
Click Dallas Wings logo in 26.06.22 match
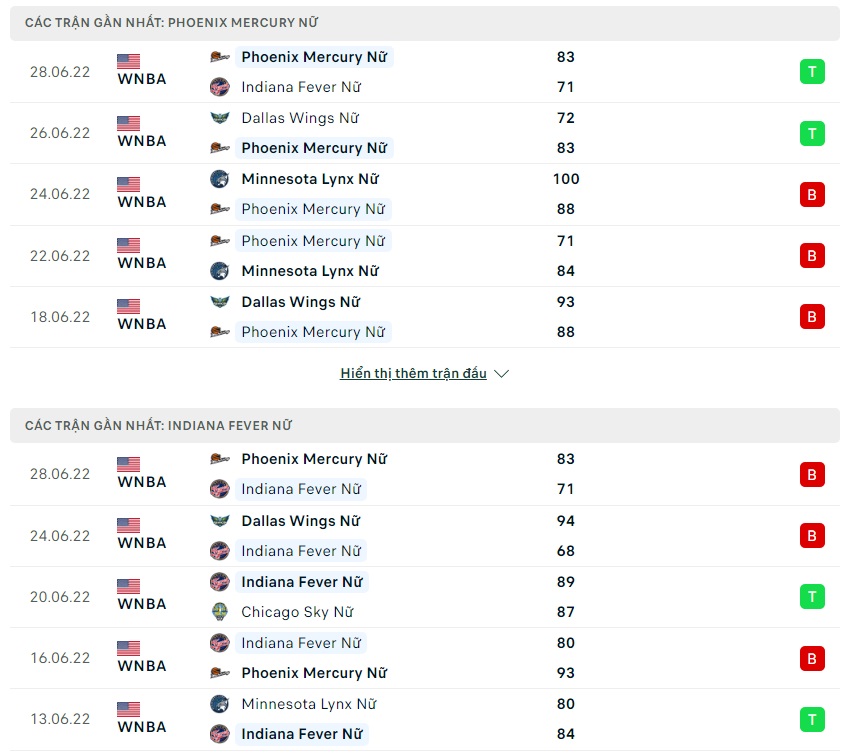tap(219, 118)
